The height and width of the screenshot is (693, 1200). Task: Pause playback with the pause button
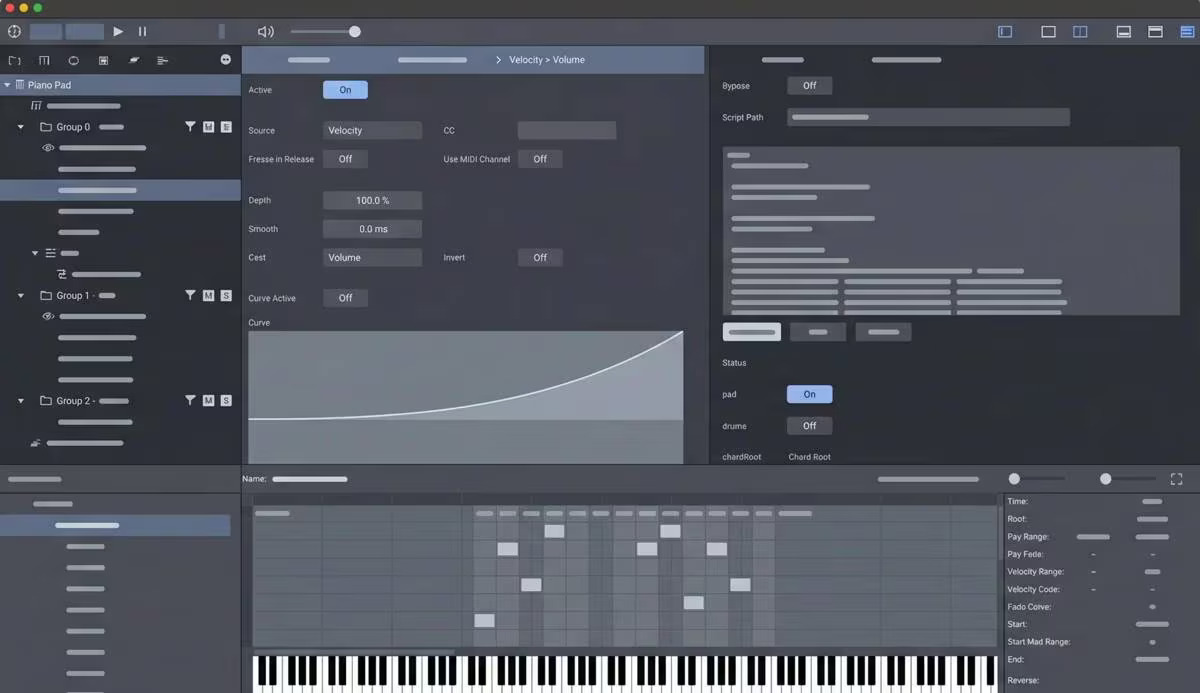[x=142, y=32]
